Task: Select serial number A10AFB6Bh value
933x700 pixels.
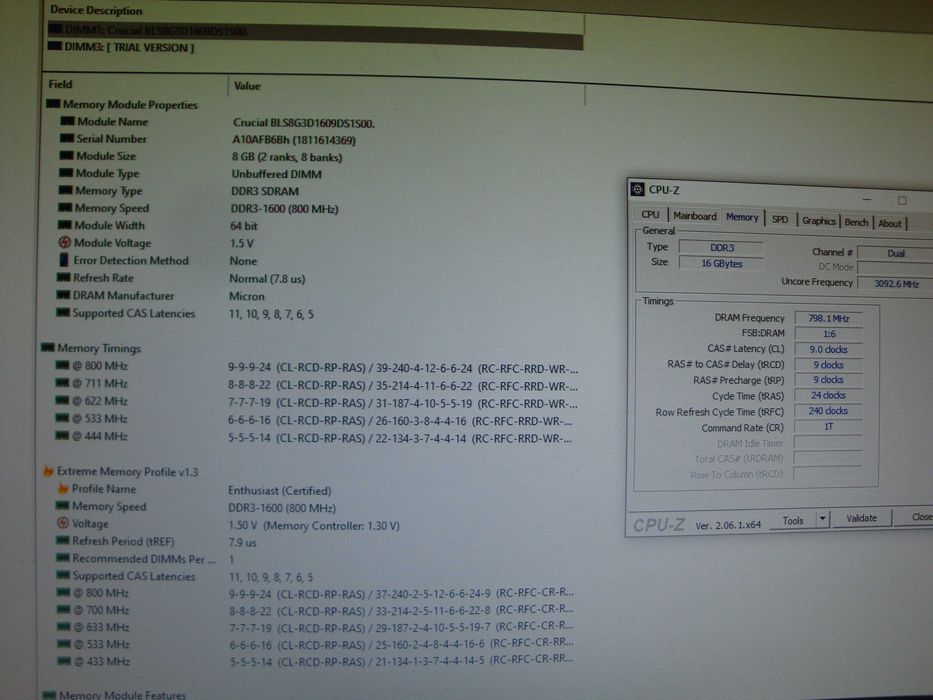Action: point(293,140)
